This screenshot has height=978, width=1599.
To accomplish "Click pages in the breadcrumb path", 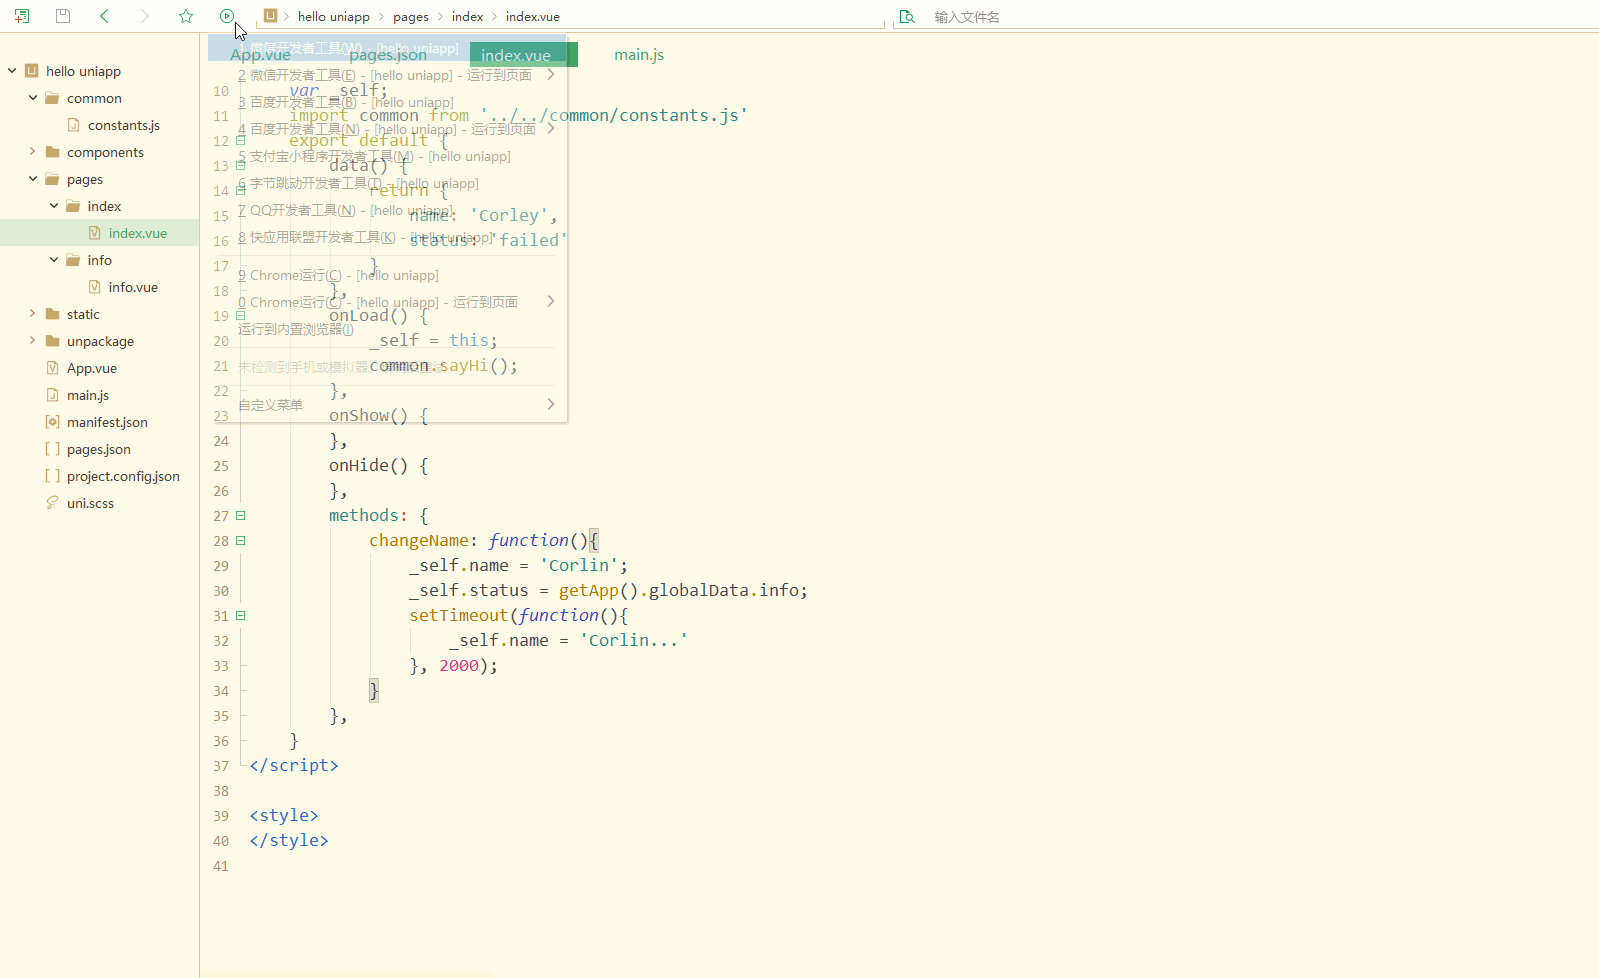I will [x=411, y=17].
